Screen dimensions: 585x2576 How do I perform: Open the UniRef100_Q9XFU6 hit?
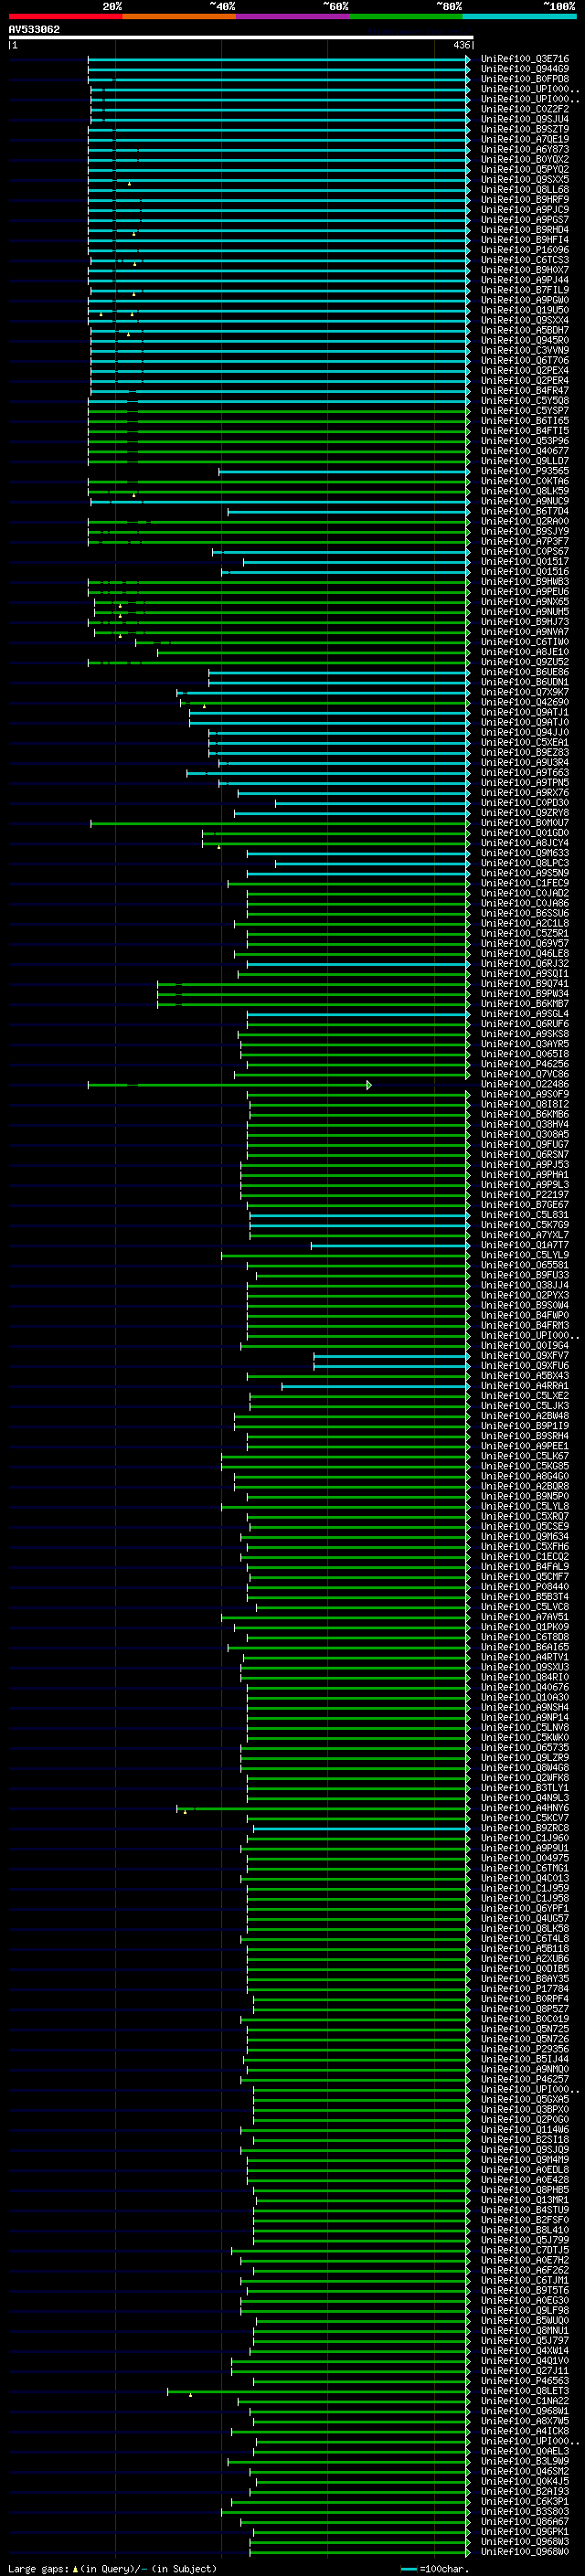525,1366
